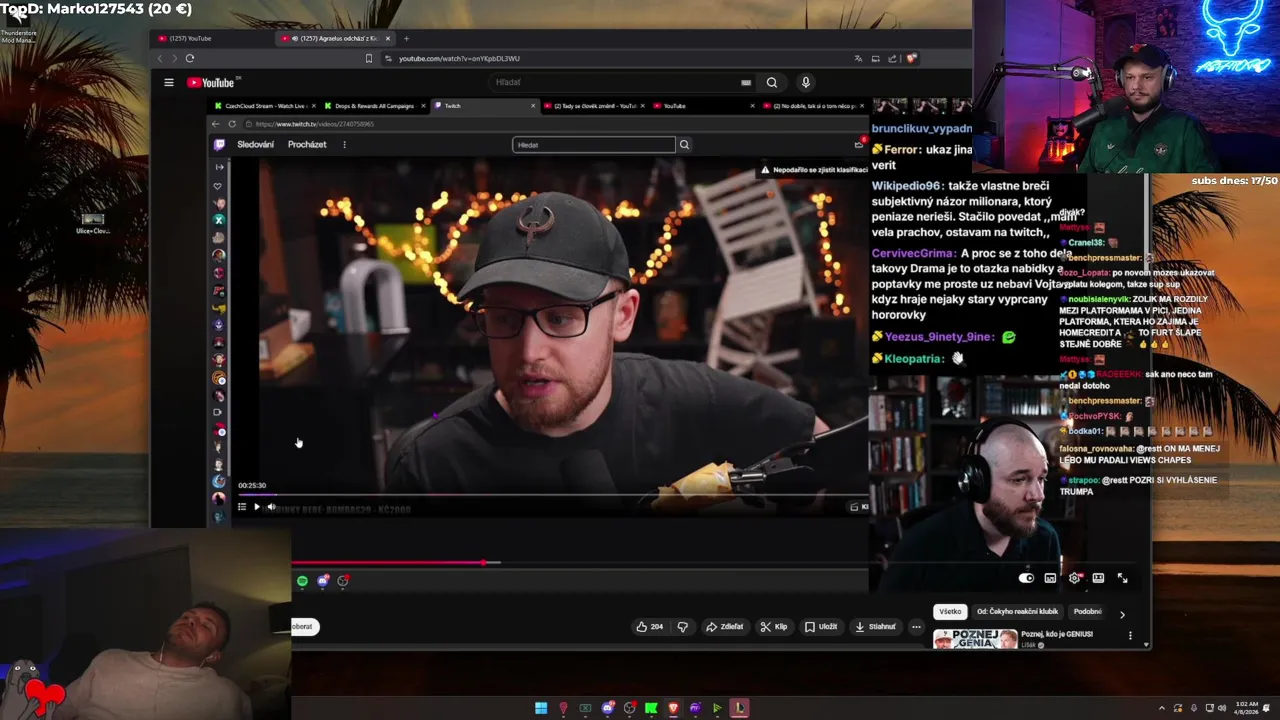The width and height of the screenshot is (1280, 720).
Task: Toggle YouTube subtitles button
Action: tap(1050, 578)
